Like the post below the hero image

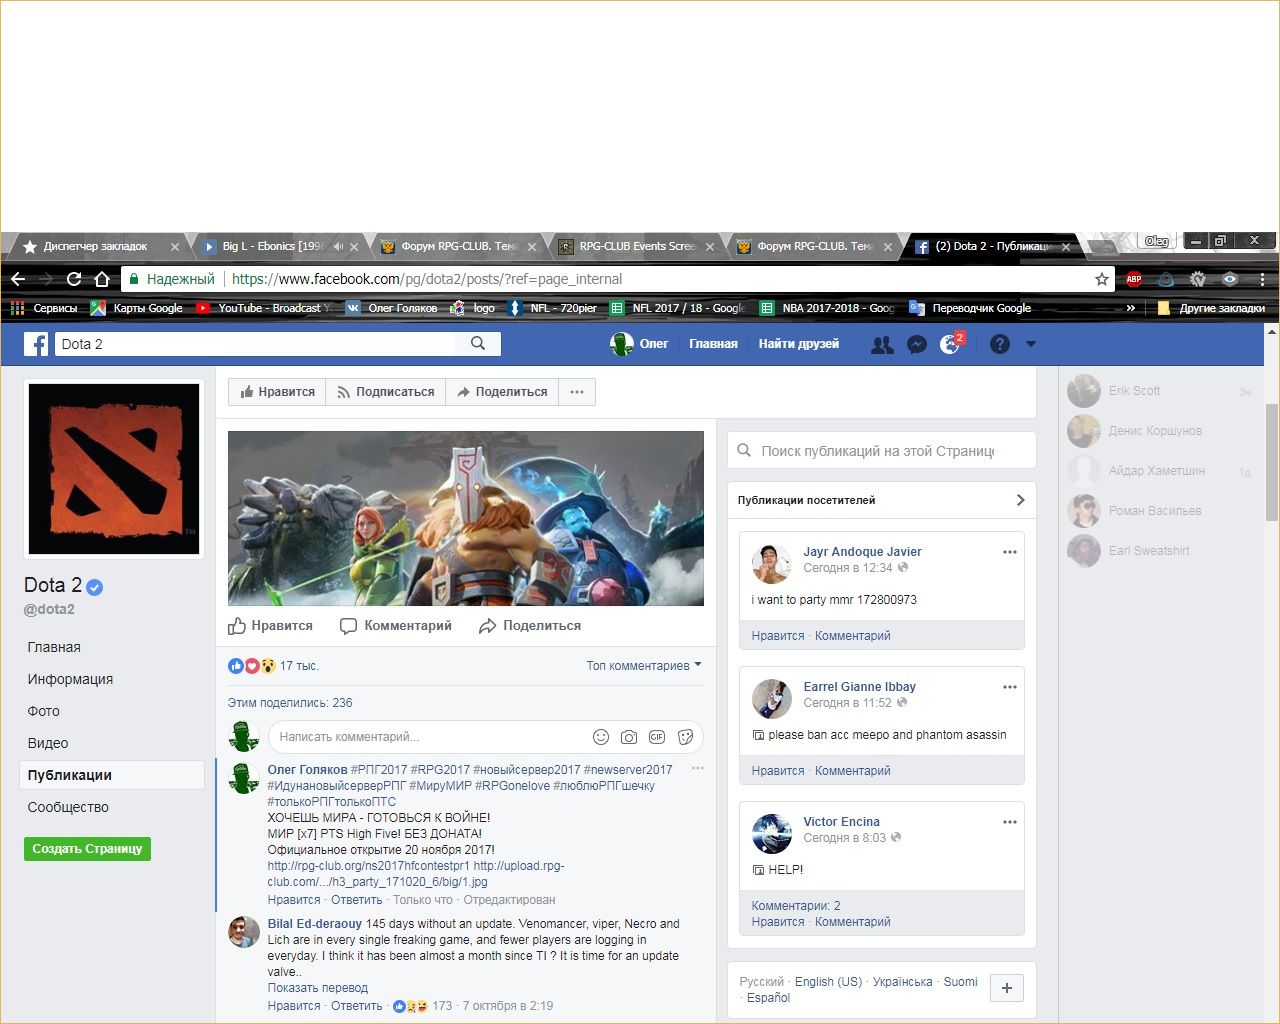click(x=271, y=626)
